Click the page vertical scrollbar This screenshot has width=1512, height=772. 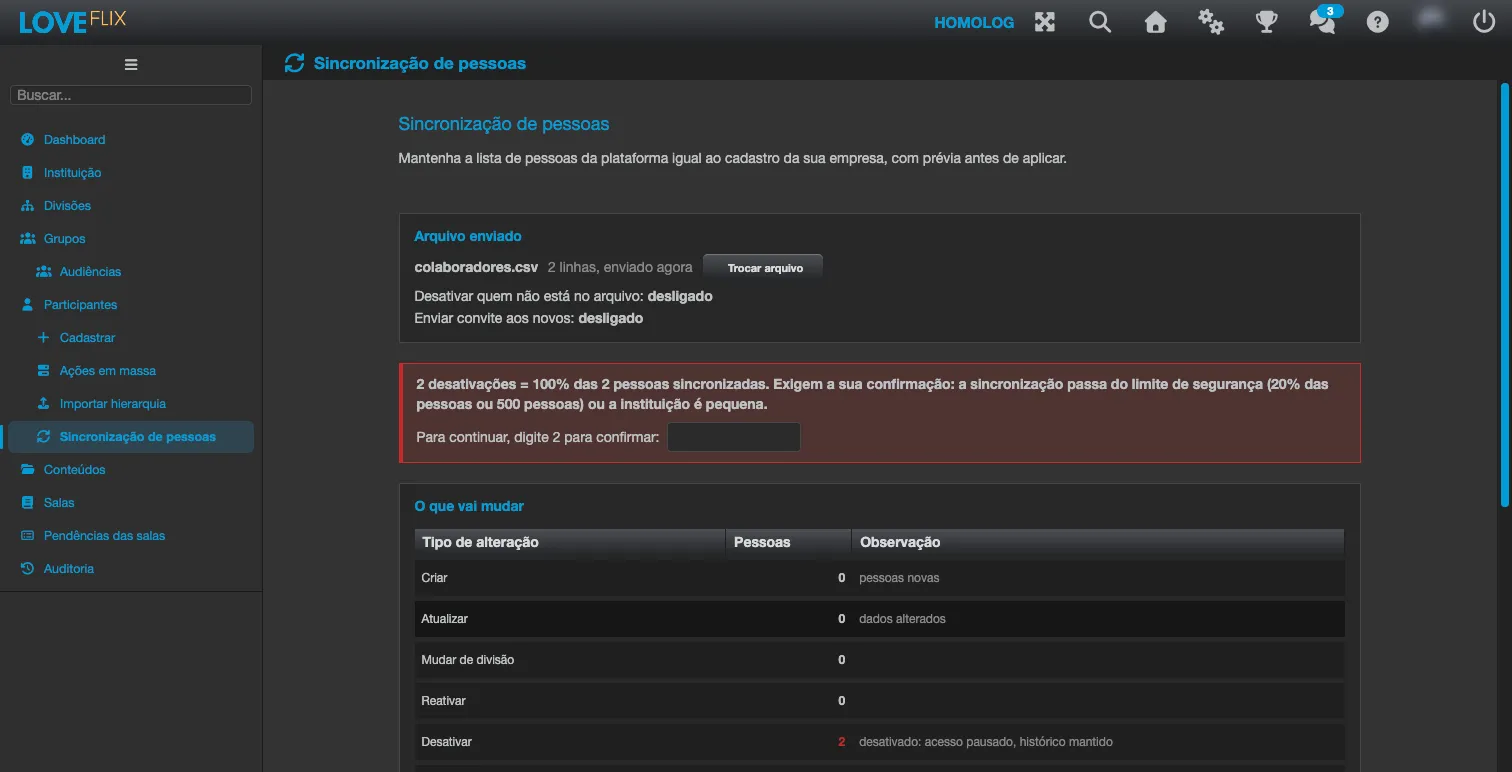tap(1504, 295)
